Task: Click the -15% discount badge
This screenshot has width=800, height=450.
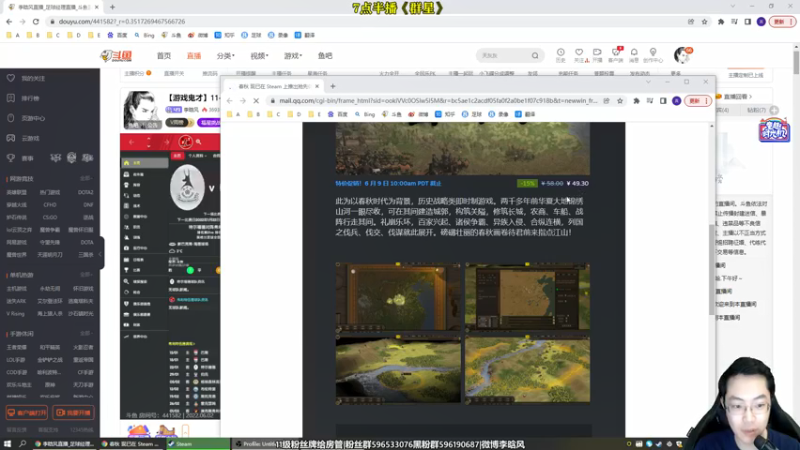Action: [527, 183]
